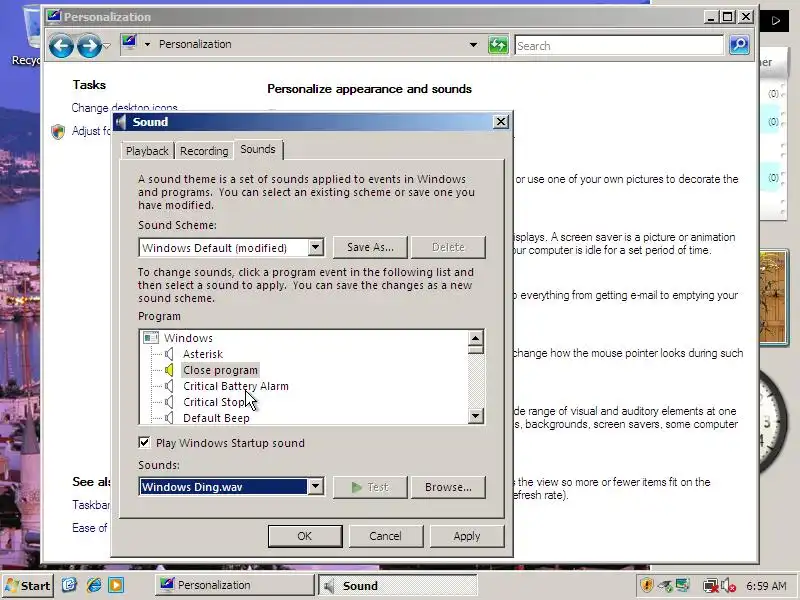Screen dimensions: 800x600
Task: Click the Windows program group icon
Action: 151,337
